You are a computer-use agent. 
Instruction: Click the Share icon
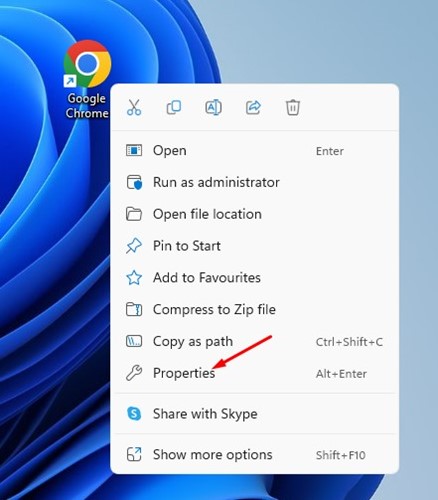pyautogui.click(x=253, y=107)
